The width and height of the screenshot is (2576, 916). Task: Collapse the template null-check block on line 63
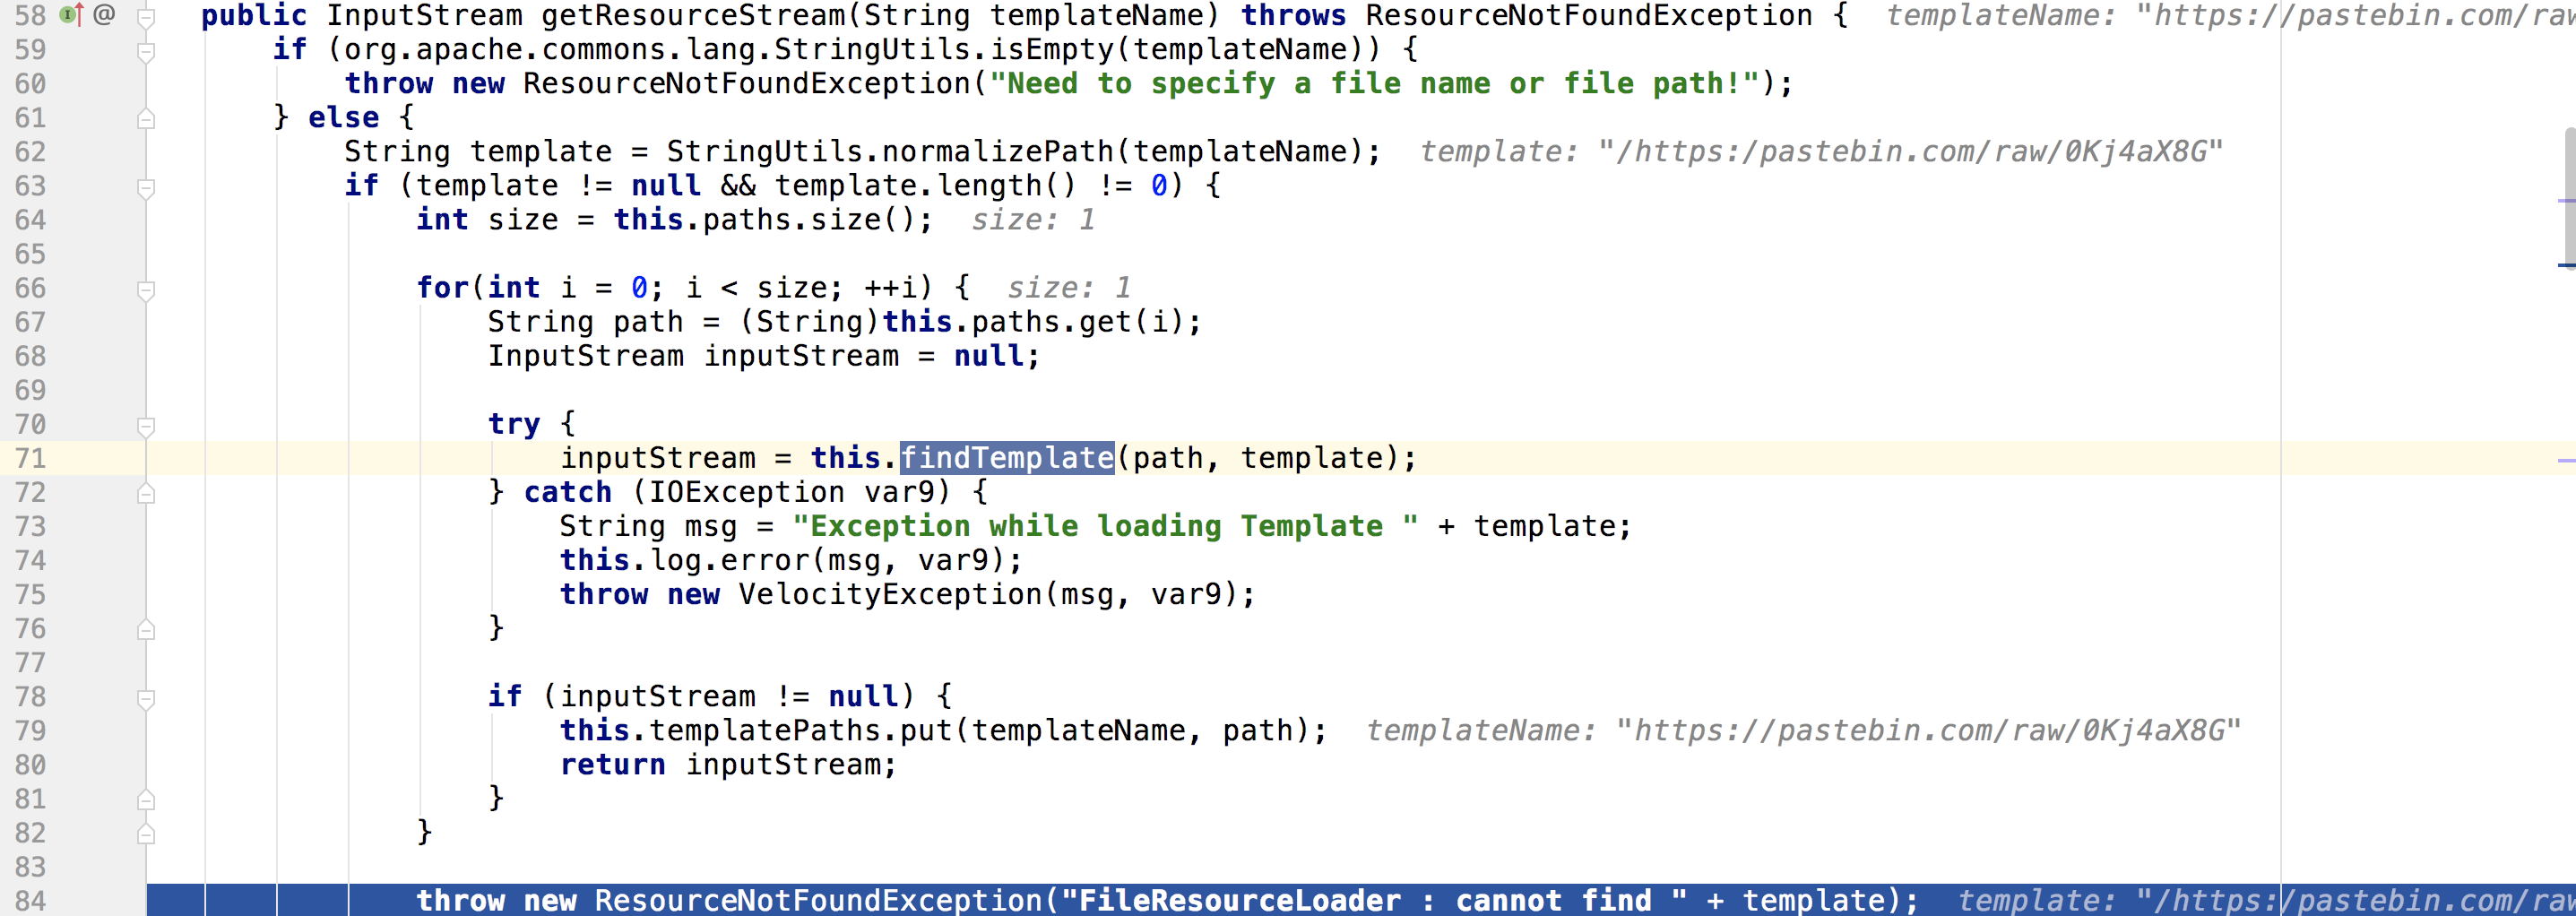(146, 187)
